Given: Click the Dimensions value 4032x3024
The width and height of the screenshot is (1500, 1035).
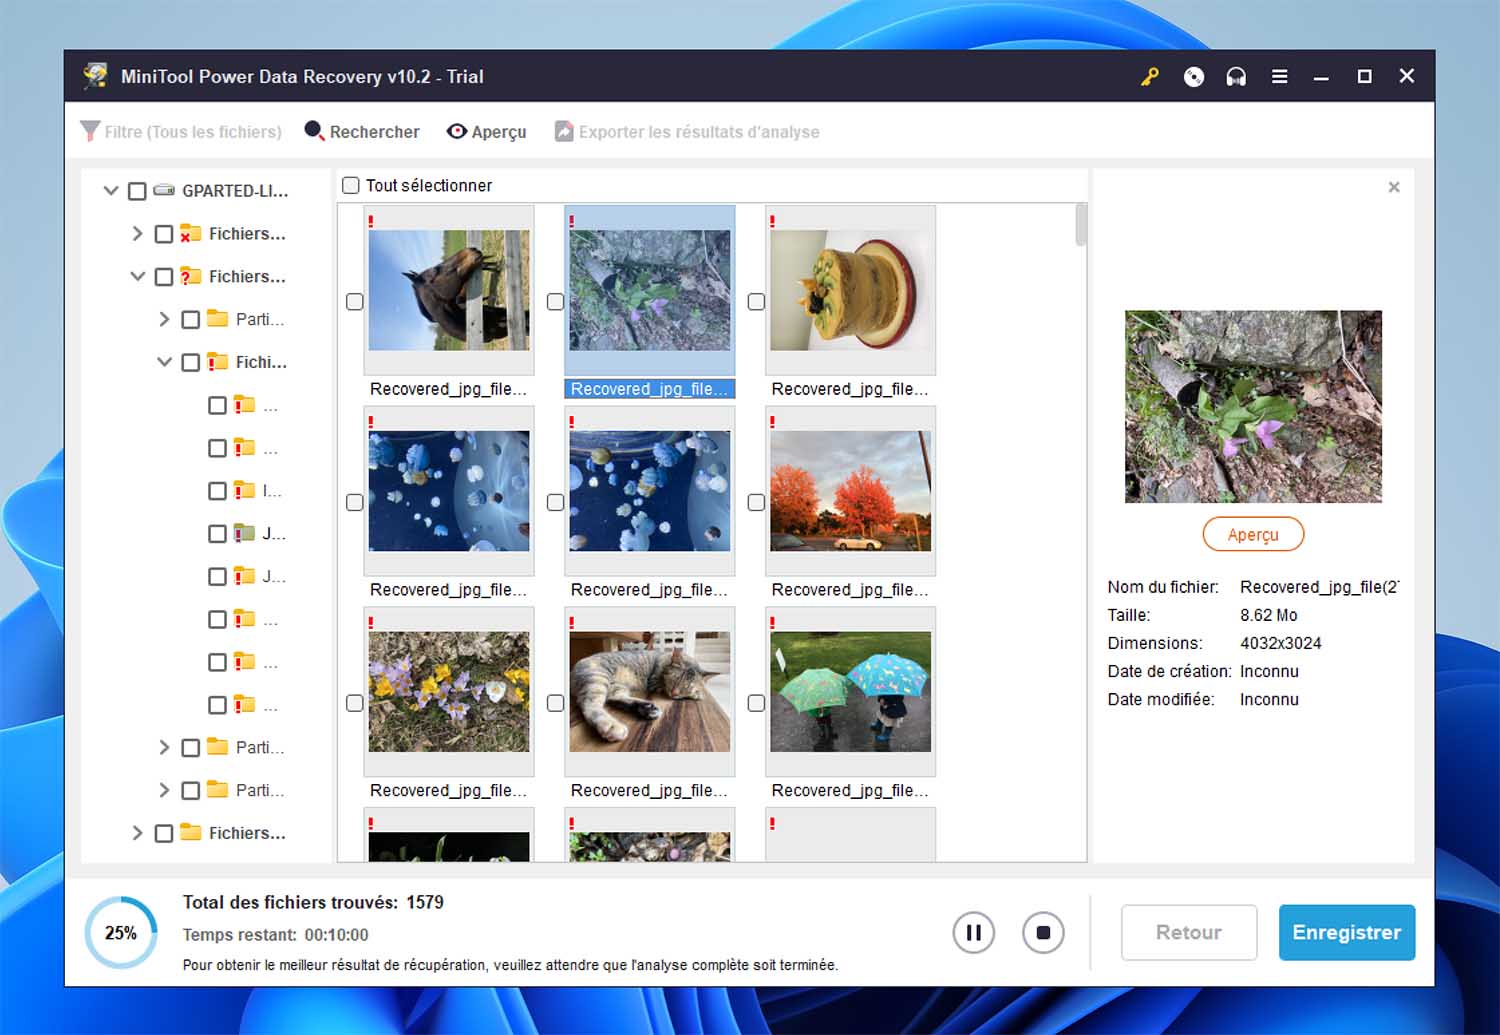Looking at the screenshot, I should click(x=1281, y=643).
